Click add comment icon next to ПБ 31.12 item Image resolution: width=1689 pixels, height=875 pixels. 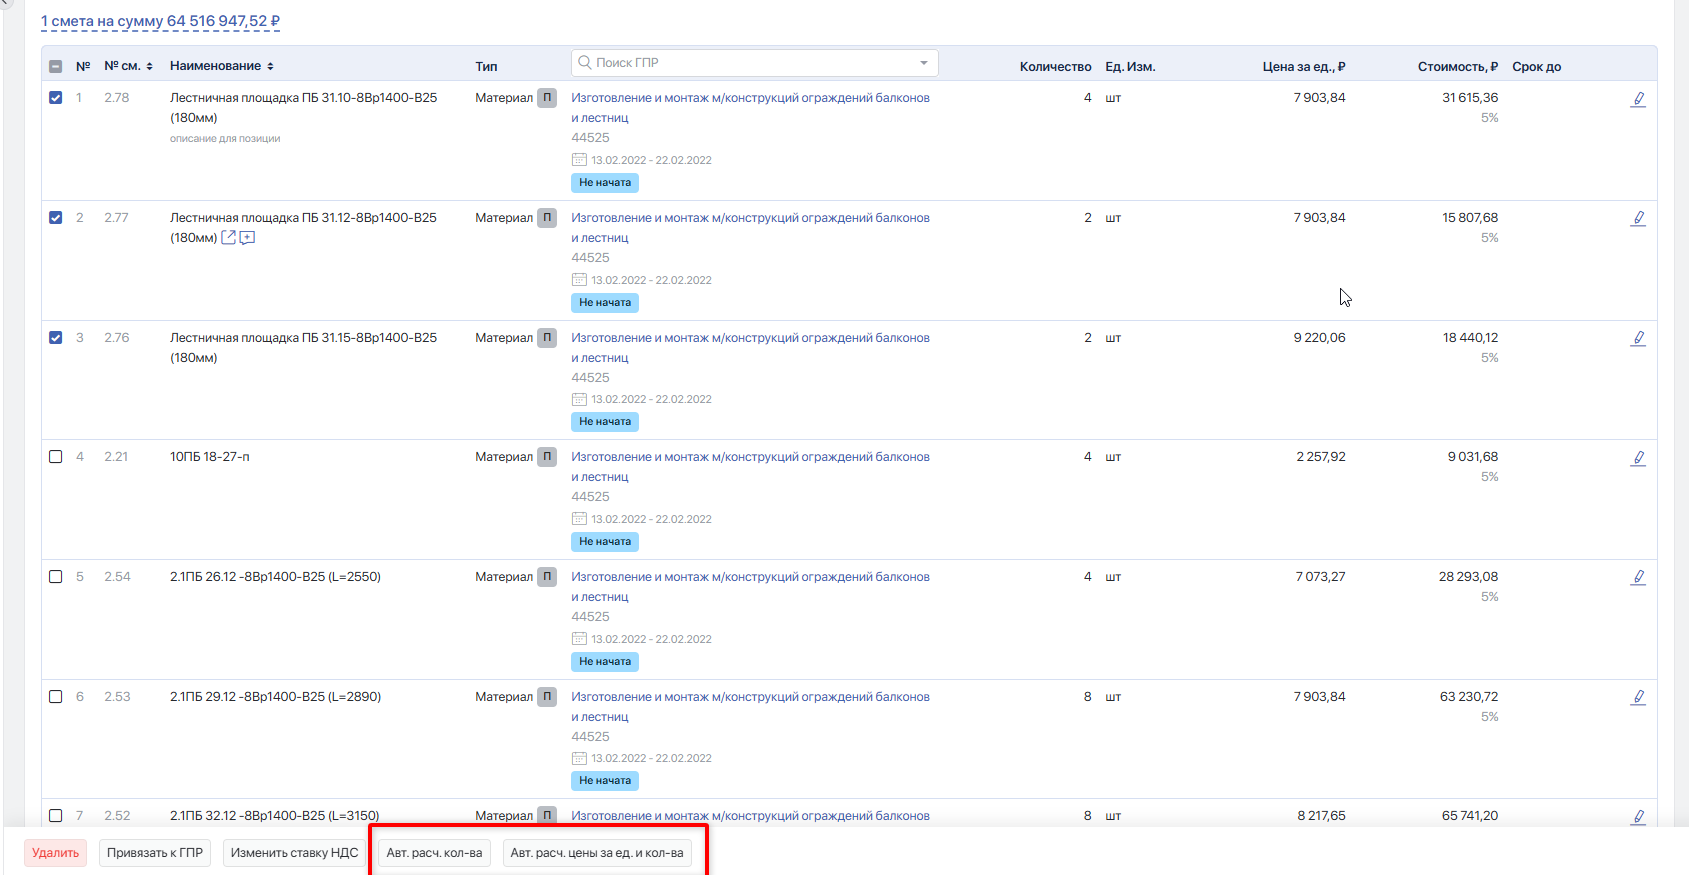[247, 238]
